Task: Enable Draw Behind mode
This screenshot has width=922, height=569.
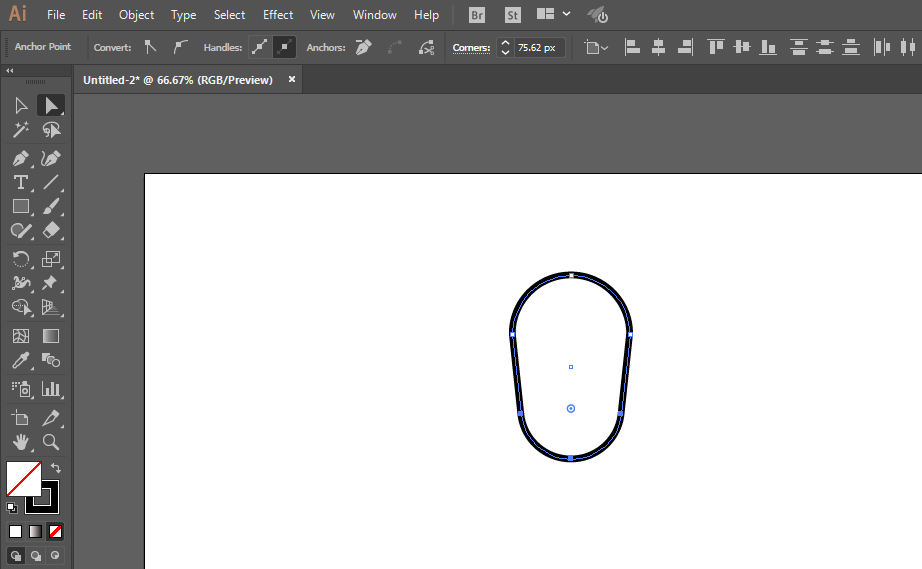Action: [x=36, y=555]
